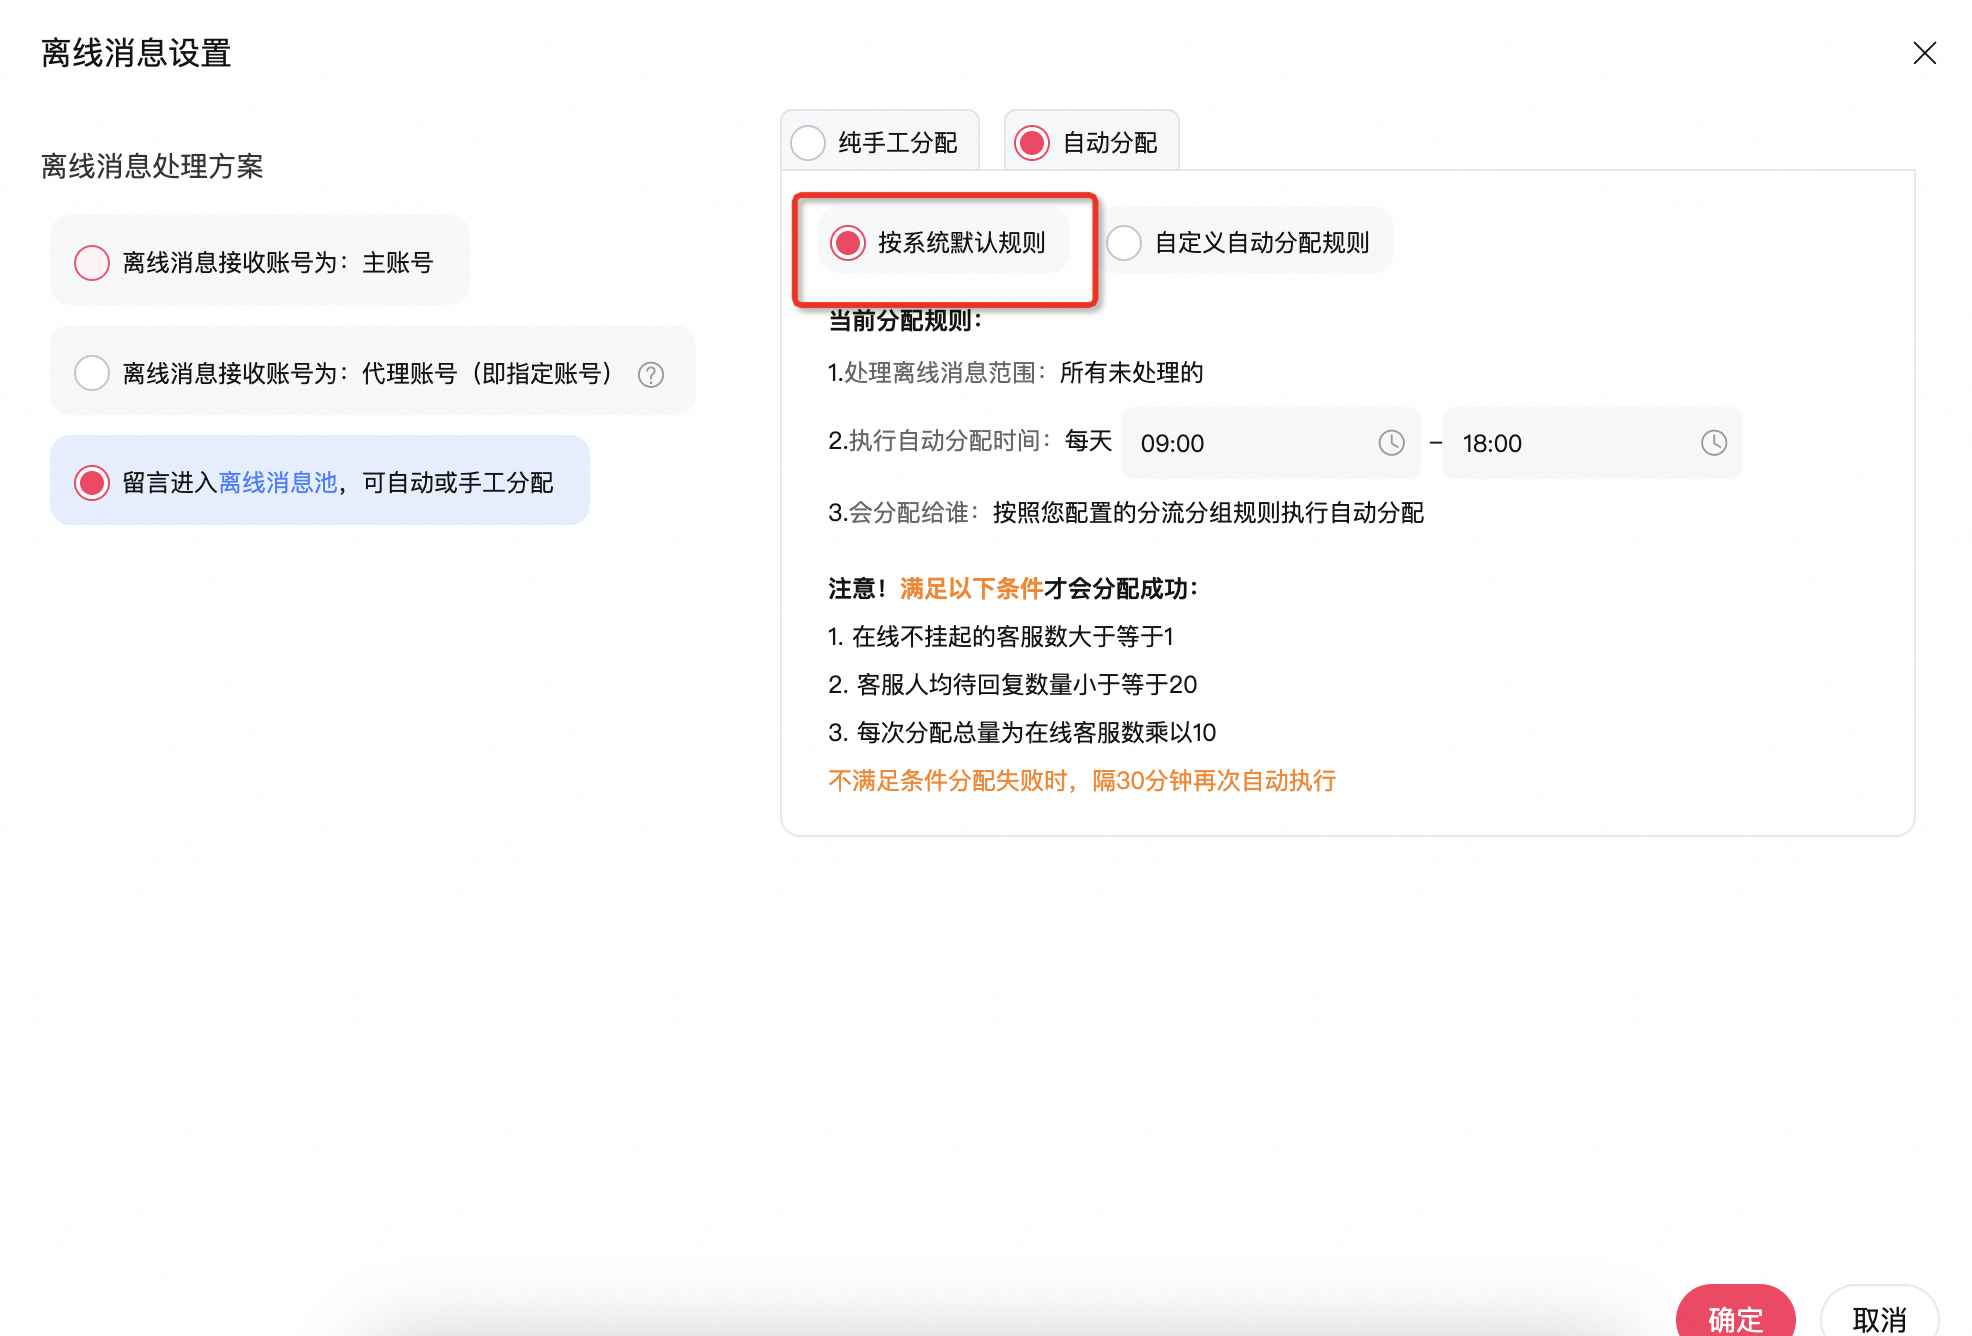Click orange note 隔30分钟再次自动执行
Screen dimensions: 1972x1336
point(1214,780)
